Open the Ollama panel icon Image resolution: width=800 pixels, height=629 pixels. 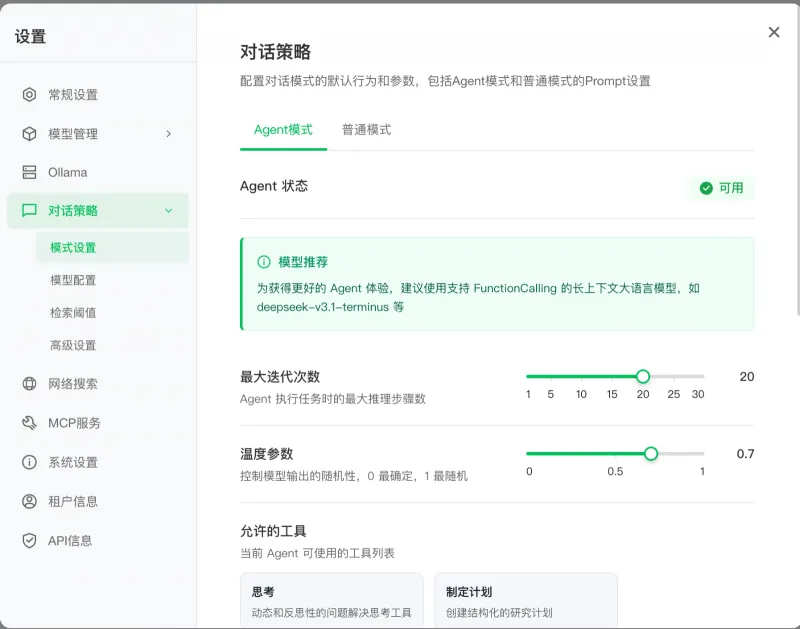coord(30,172)
